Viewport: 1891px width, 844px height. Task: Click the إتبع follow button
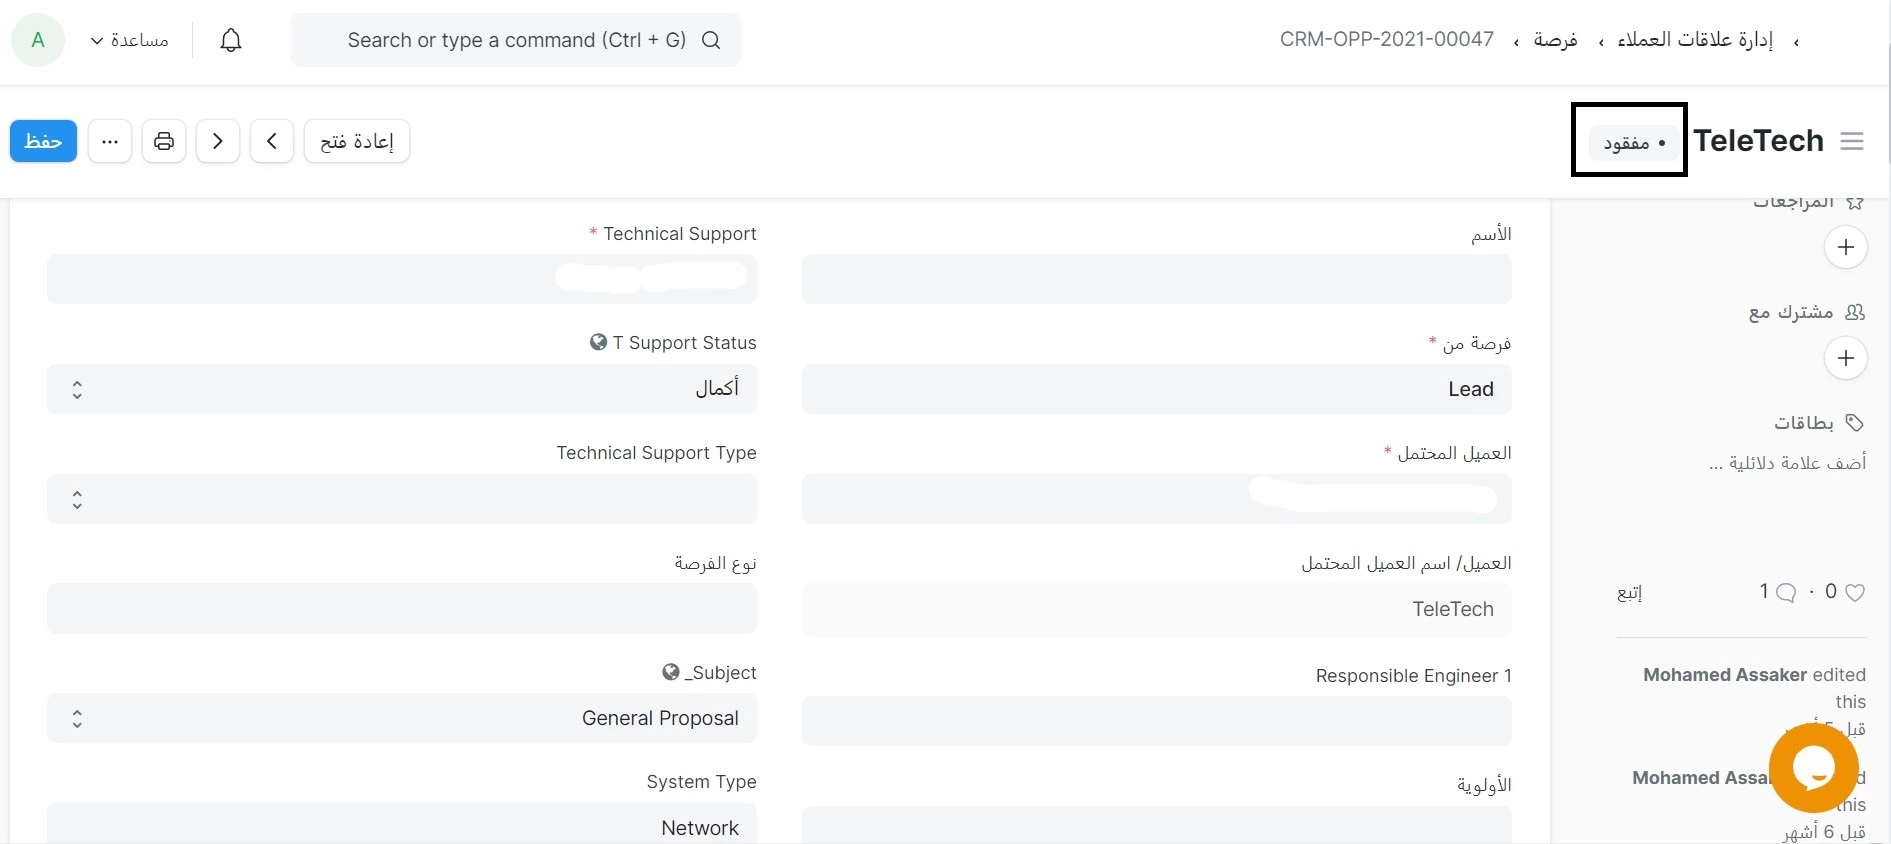1630,592
